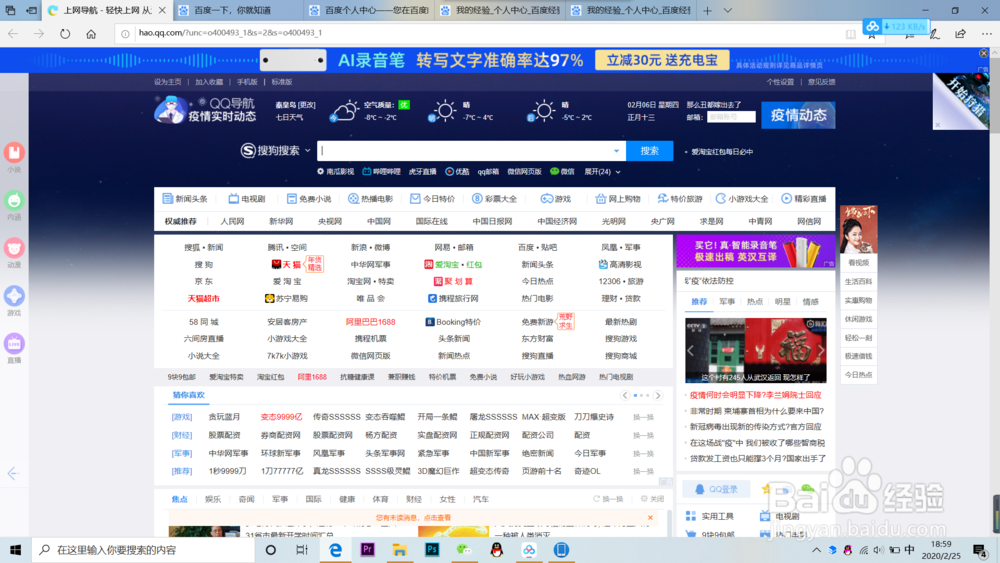Open WeChat in taskbar
The width and height of the screenshot is (1000, 563).
click(464, 550)
